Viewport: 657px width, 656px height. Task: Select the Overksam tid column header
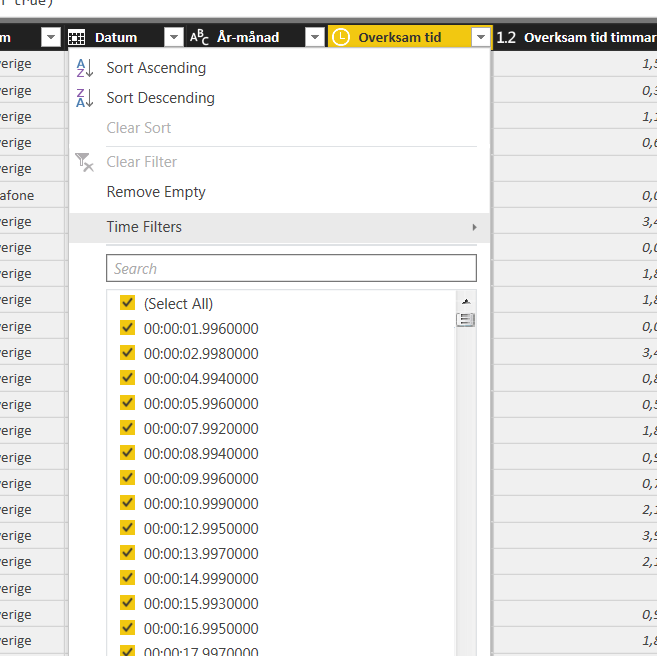(x=400, y=38)
